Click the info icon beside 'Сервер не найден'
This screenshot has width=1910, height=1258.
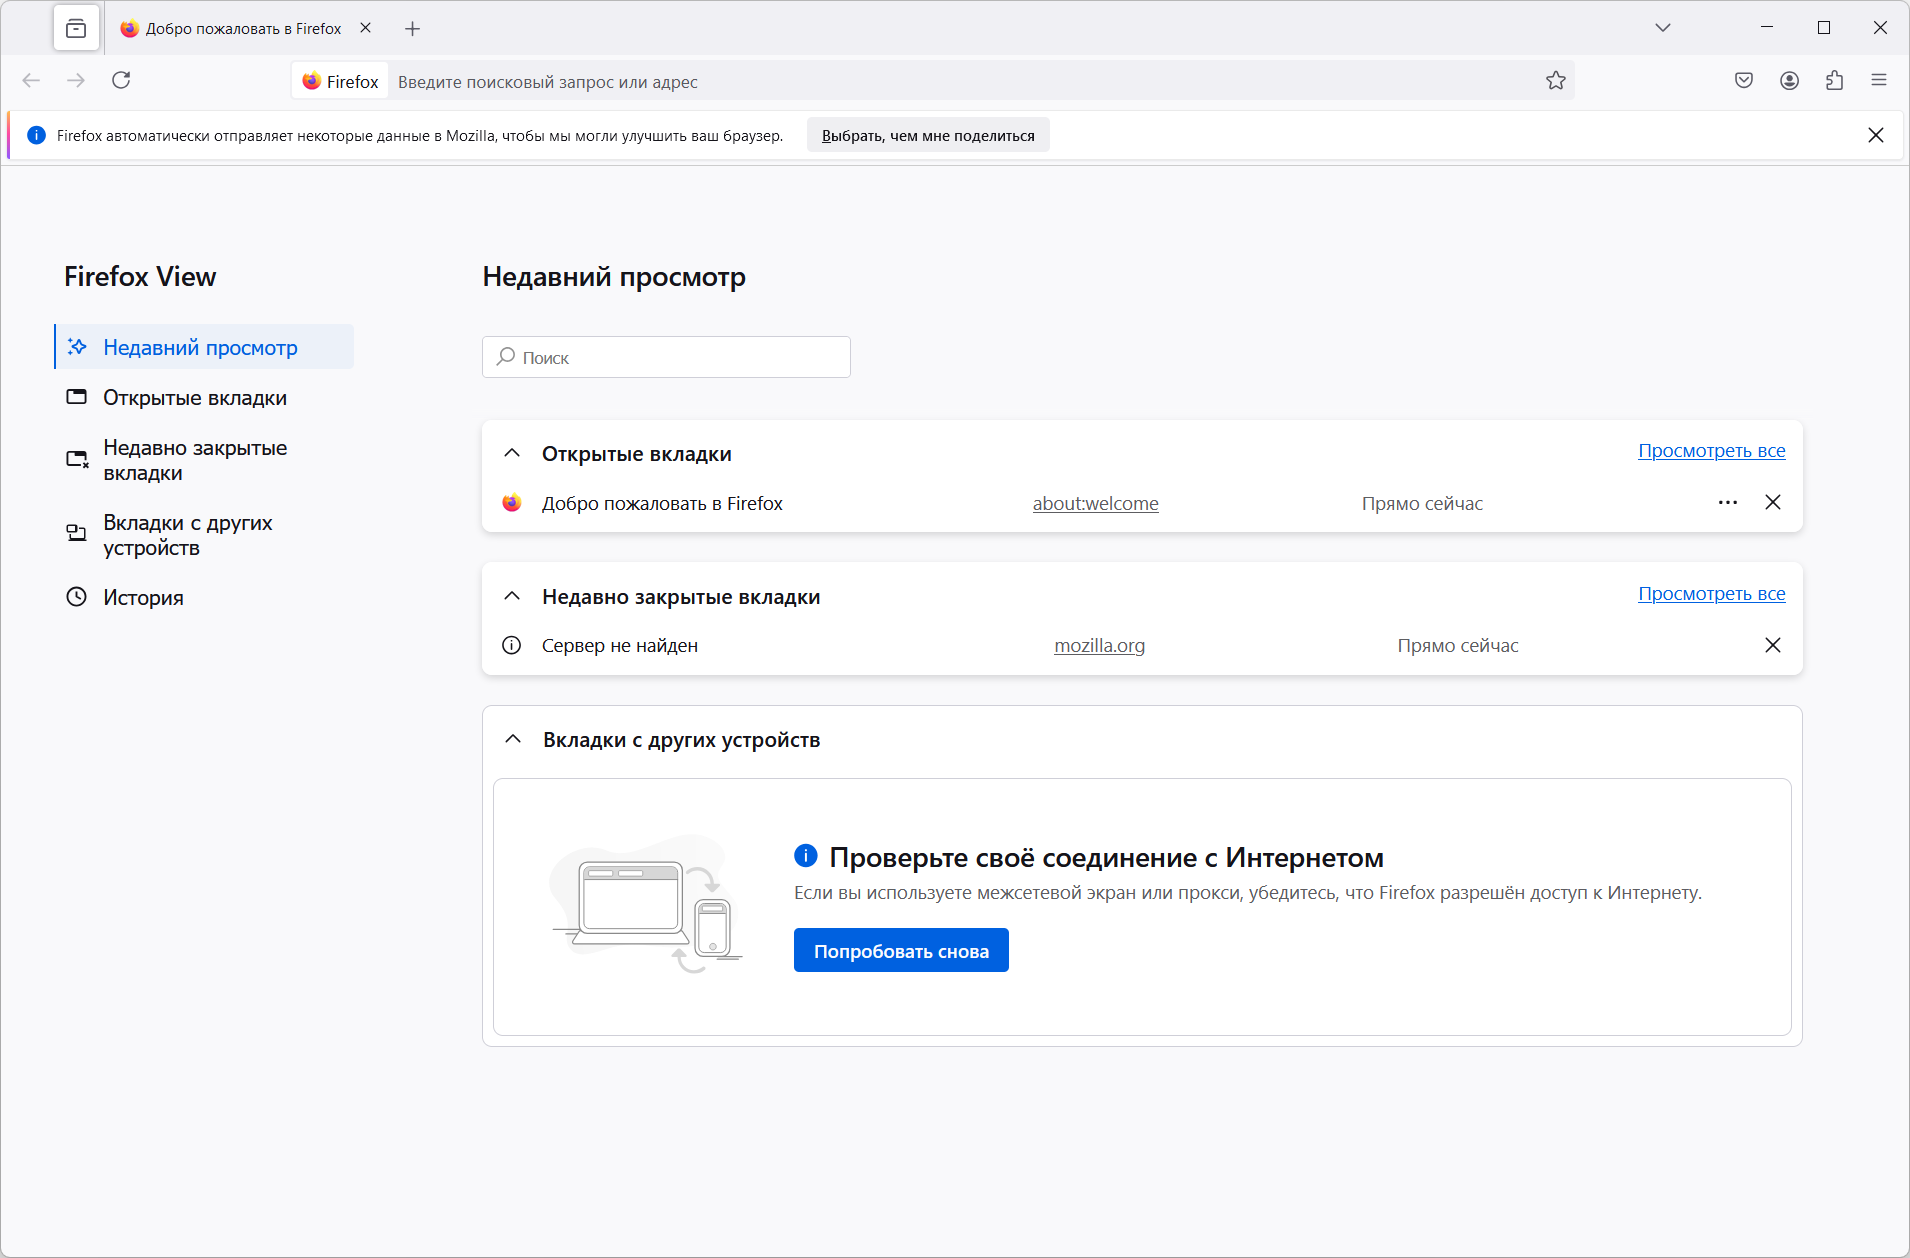[512, 645]
